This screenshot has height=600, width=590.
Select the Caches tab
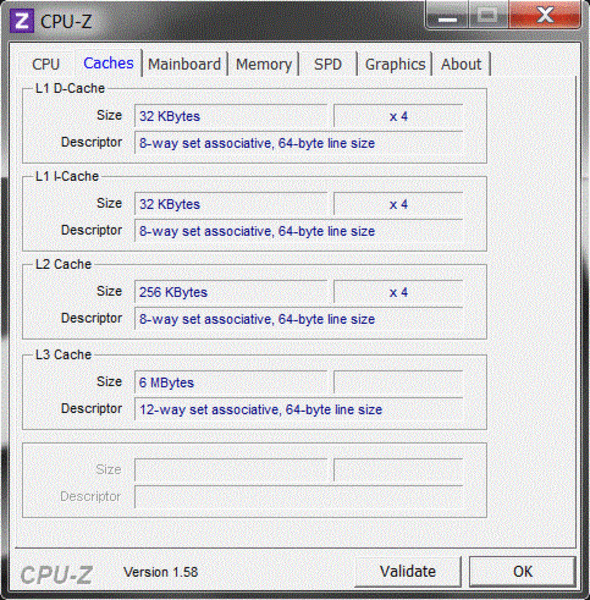coord(108,63)
